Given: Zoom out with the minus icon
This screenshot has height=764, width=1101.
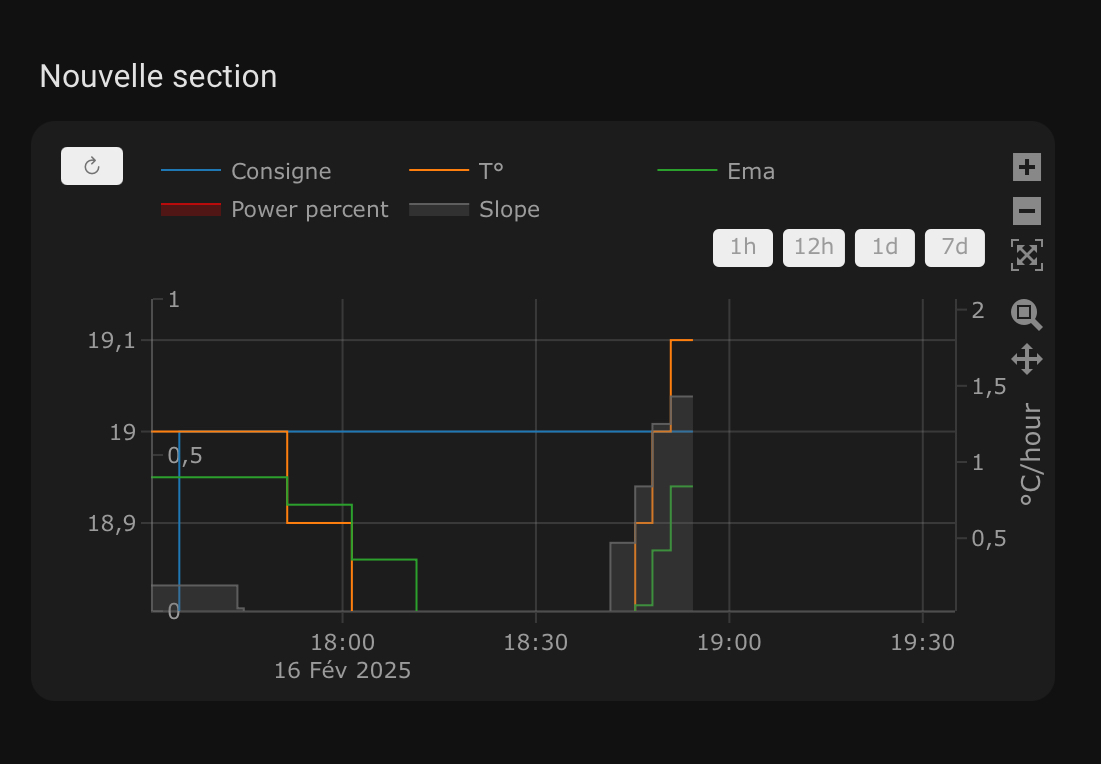Looking at the screenshot, I should coord(1027,211).
